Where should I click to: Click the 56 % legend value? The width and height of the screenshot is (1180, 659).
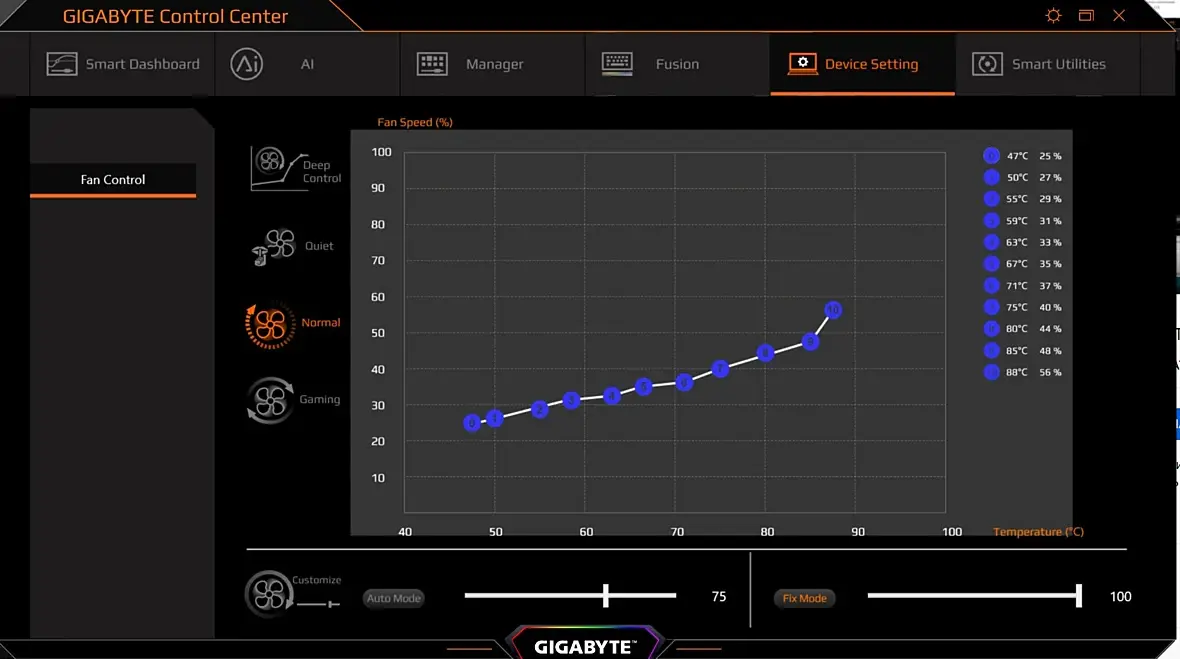(x=1050, y=372)
